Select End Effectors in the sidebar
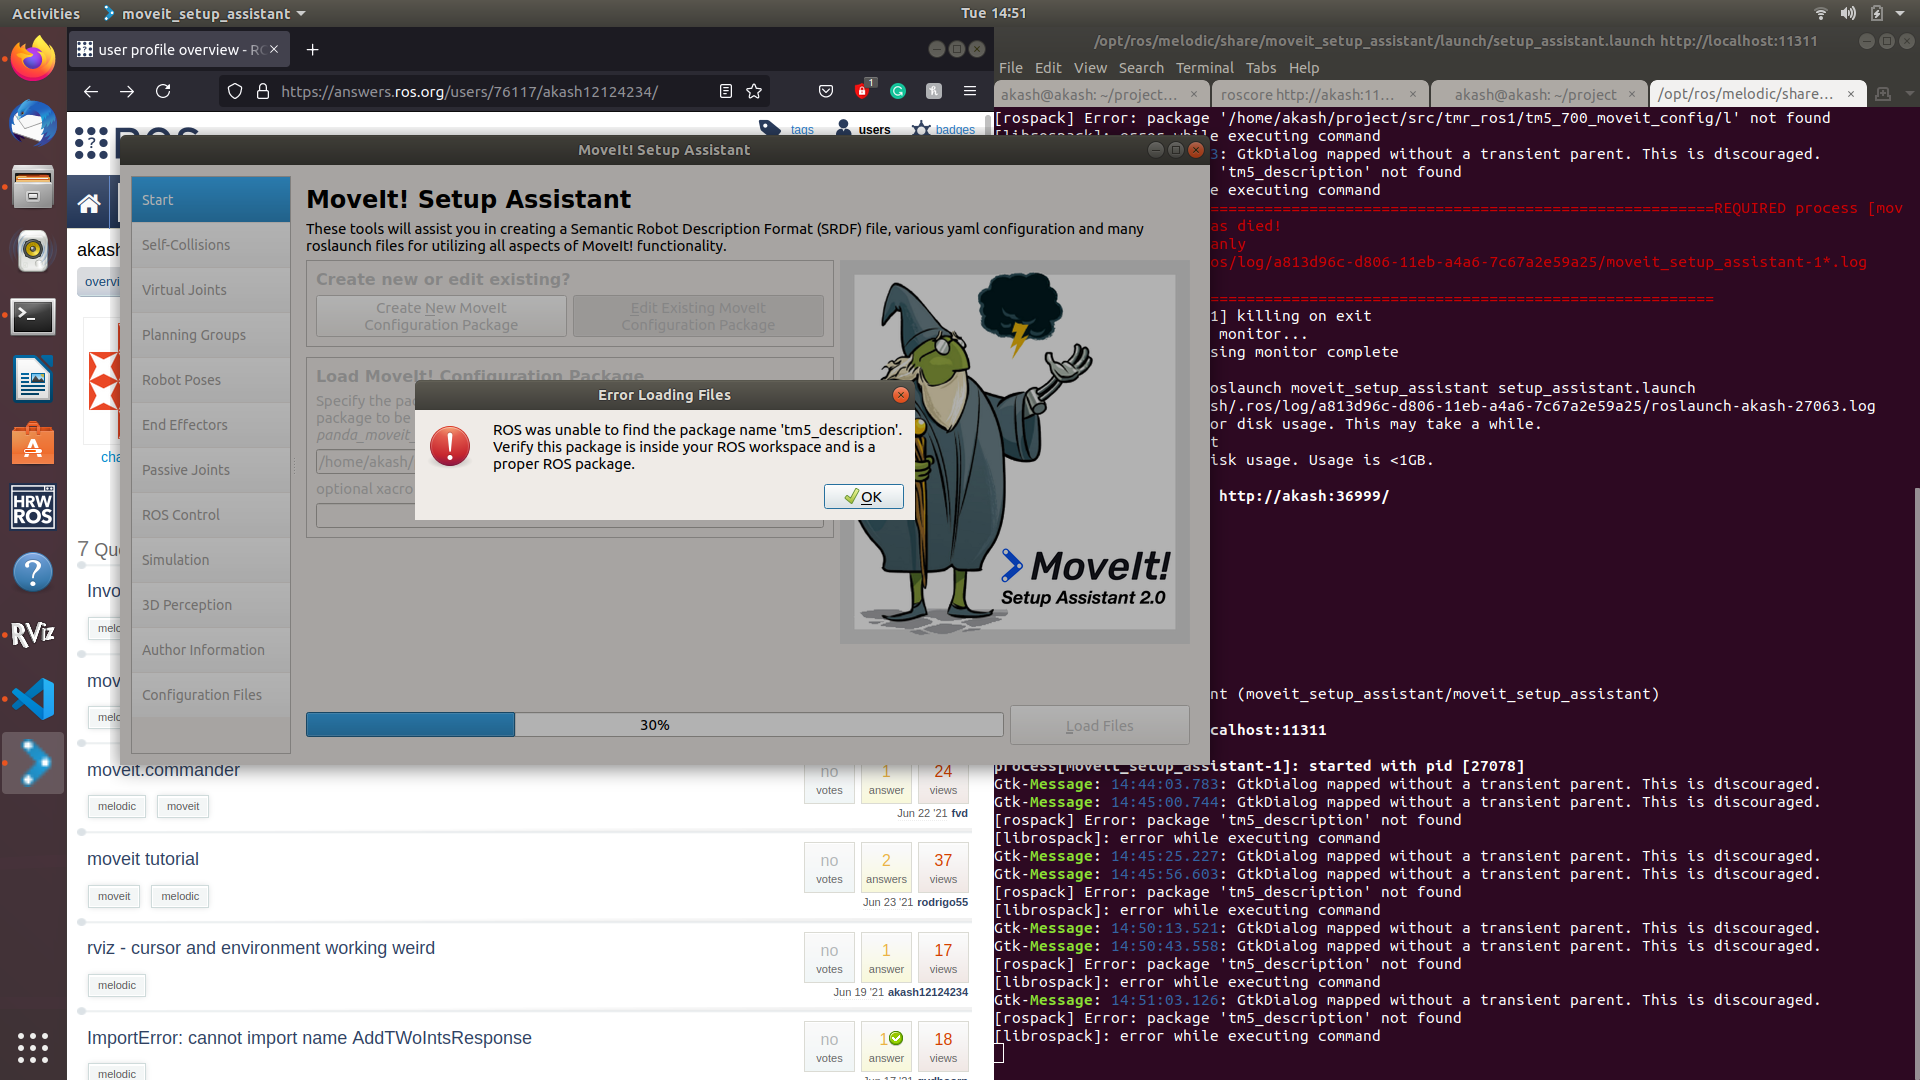The height and width of the screenshot is (1080, 1920). (x=211, y=425)
